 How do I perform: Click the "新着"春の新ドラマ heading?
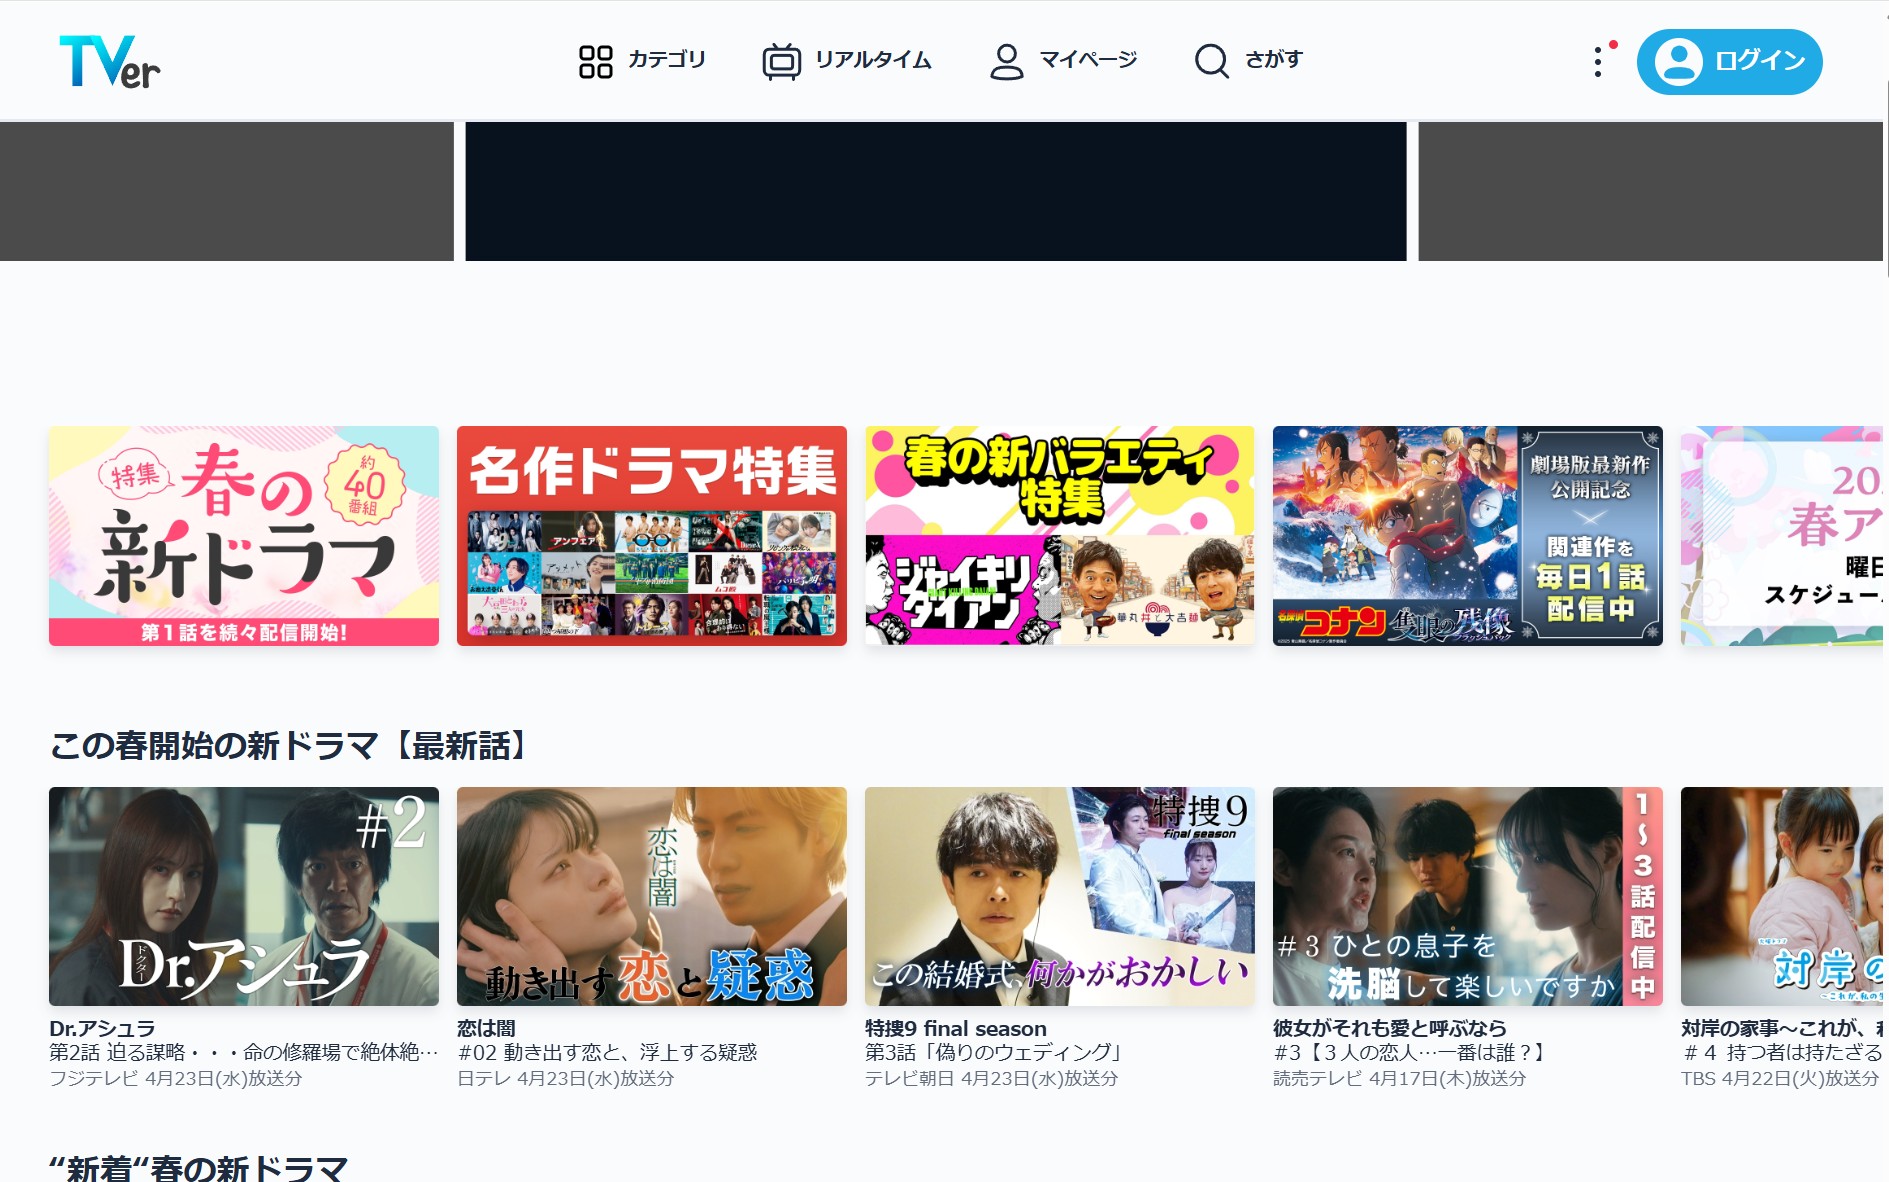pos(199,1167)
